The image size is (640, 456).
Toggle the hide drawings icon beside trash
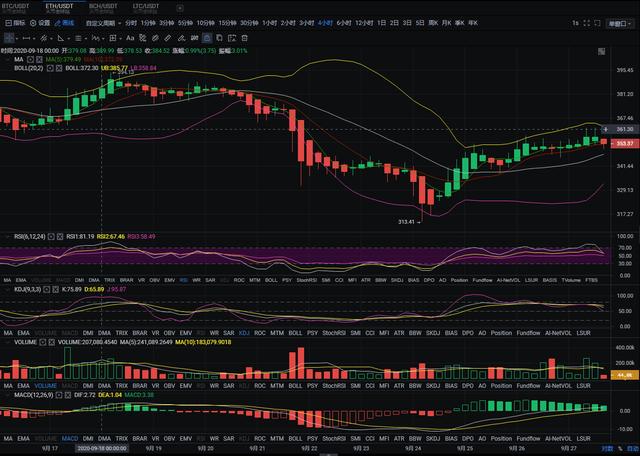[232, 38]
